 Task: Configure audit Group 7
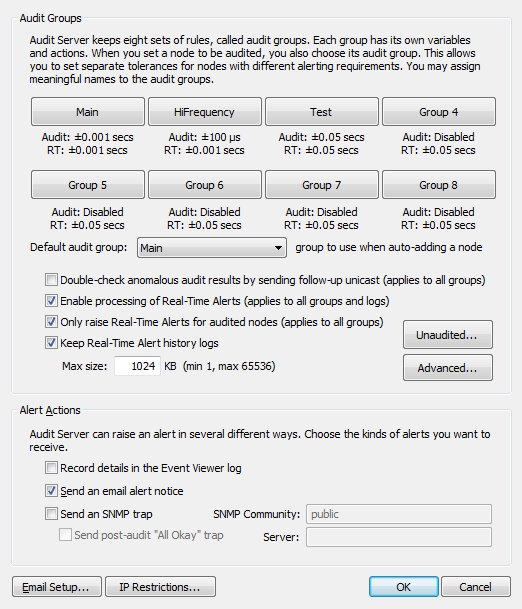click(x=322, y=185)
